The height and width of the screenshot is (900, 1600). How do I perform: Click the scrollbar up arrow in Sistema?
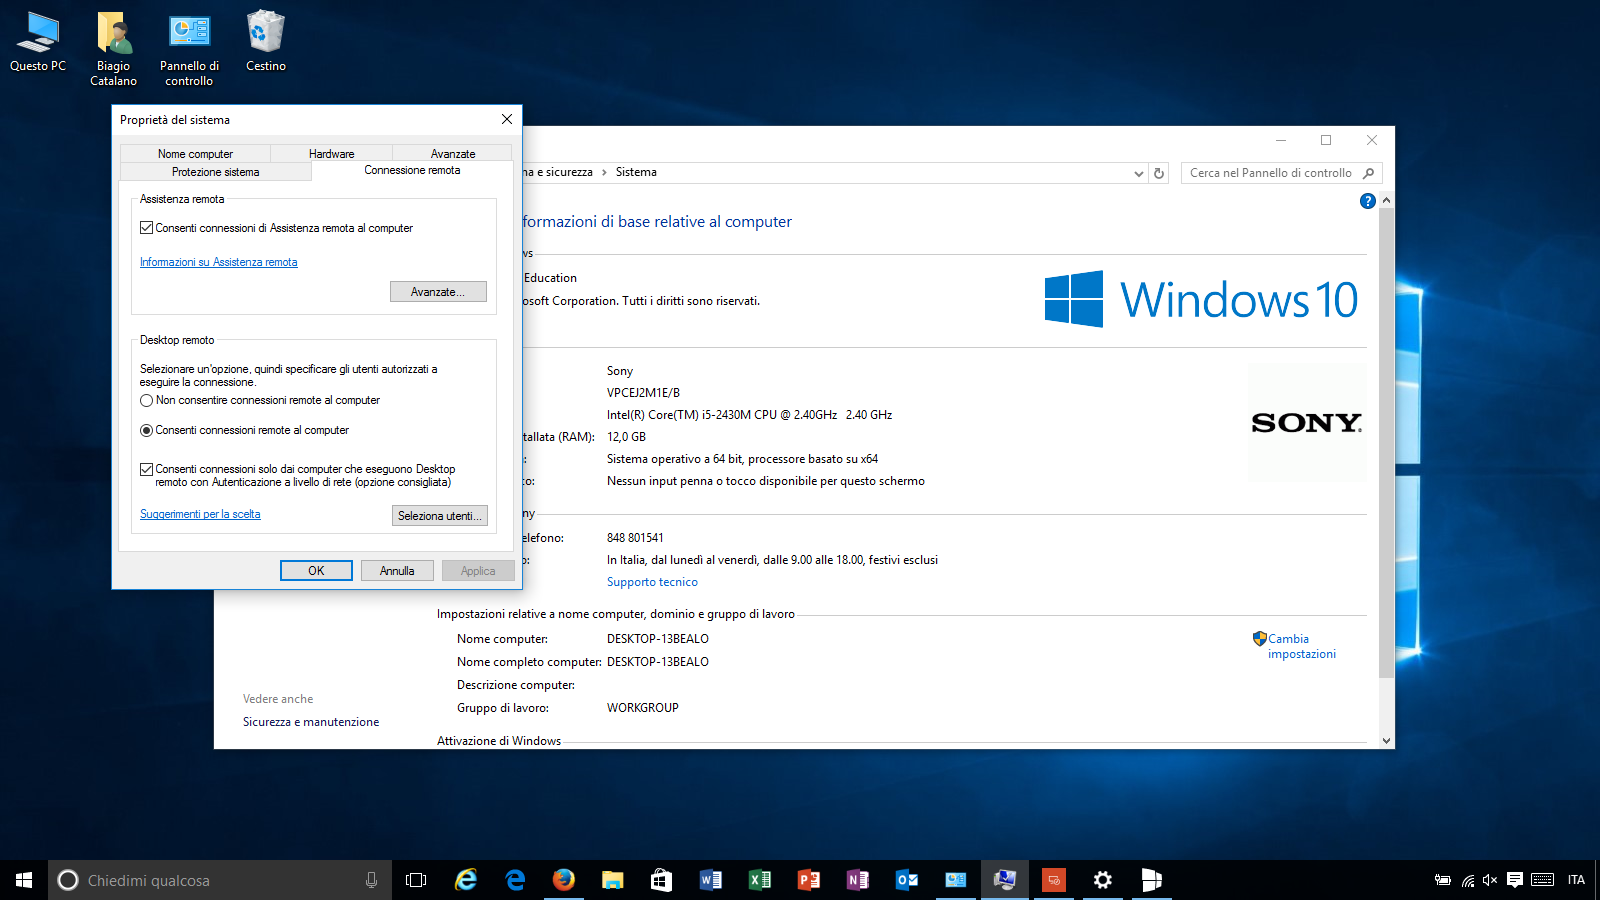pyautogui.click(x=1386, y=201)
